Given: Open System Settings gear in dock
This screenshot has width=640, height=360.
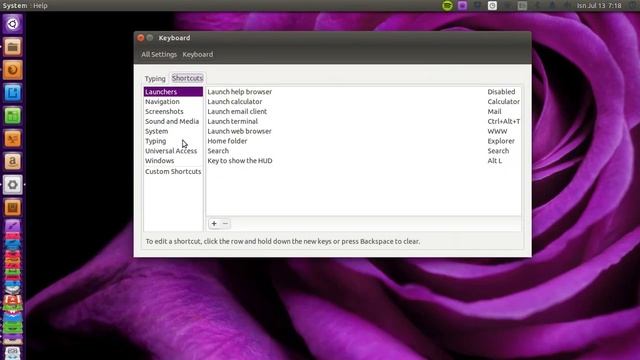Looking at the screenshot, I should tap(13, 184).
